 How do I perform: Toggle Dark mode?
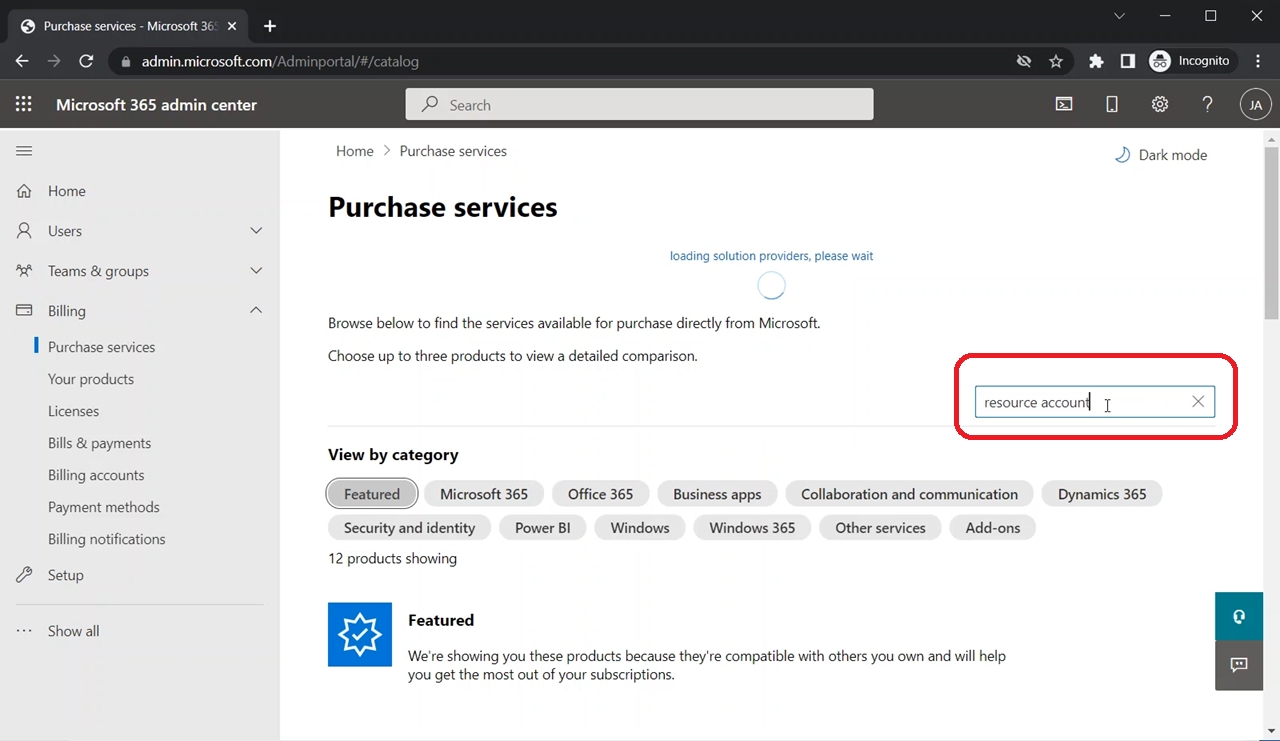[x=1161, y=155]
